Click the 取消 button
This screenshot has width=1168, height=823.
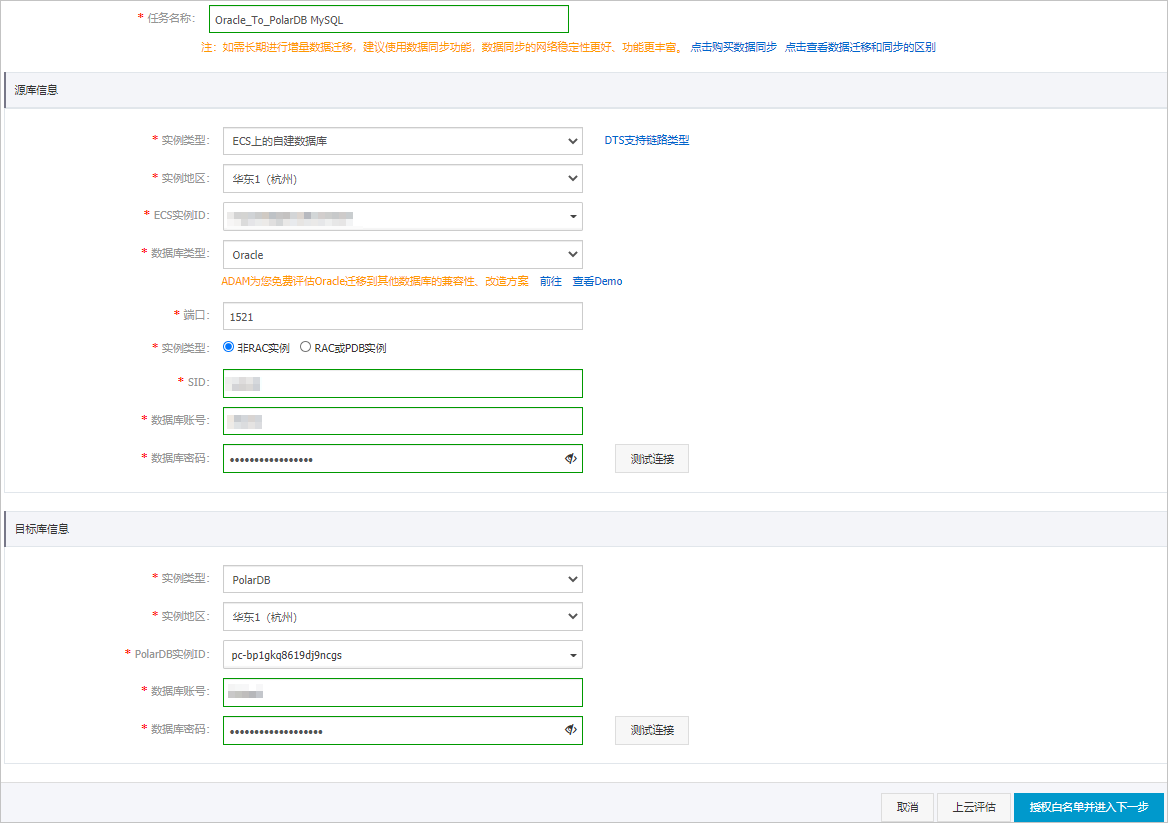click(x=906, y=807)
